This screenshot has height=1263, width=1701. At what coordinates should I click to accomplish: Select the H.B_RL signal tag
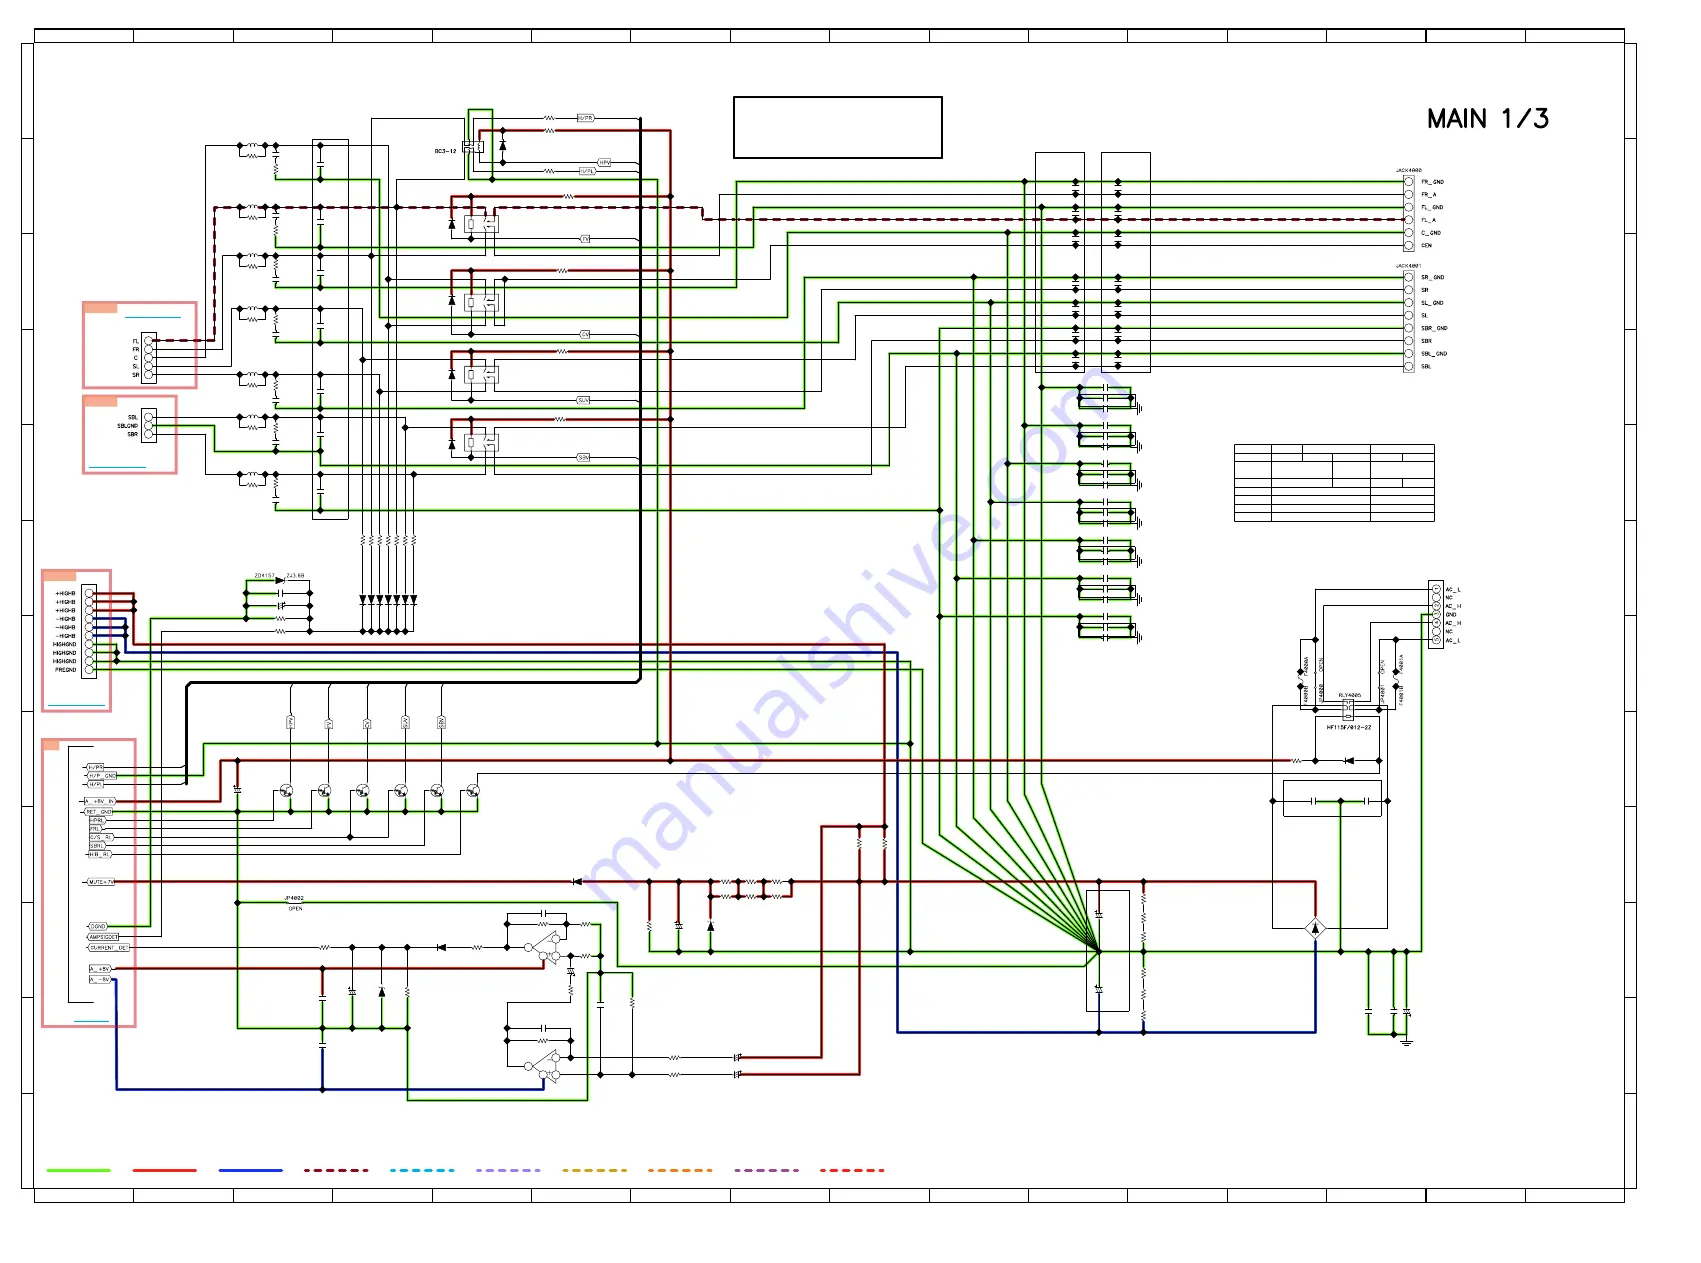[99, 855]
